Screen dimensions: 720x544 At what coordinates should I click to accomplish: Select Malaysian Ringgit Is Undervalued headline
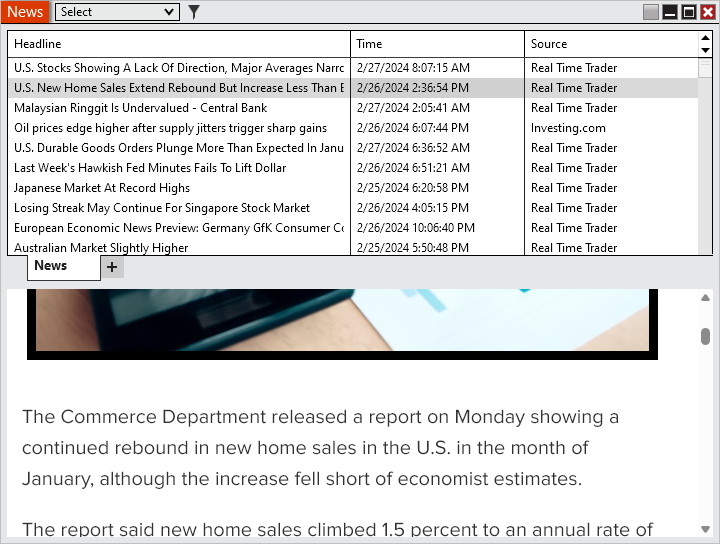click(141, 108)
